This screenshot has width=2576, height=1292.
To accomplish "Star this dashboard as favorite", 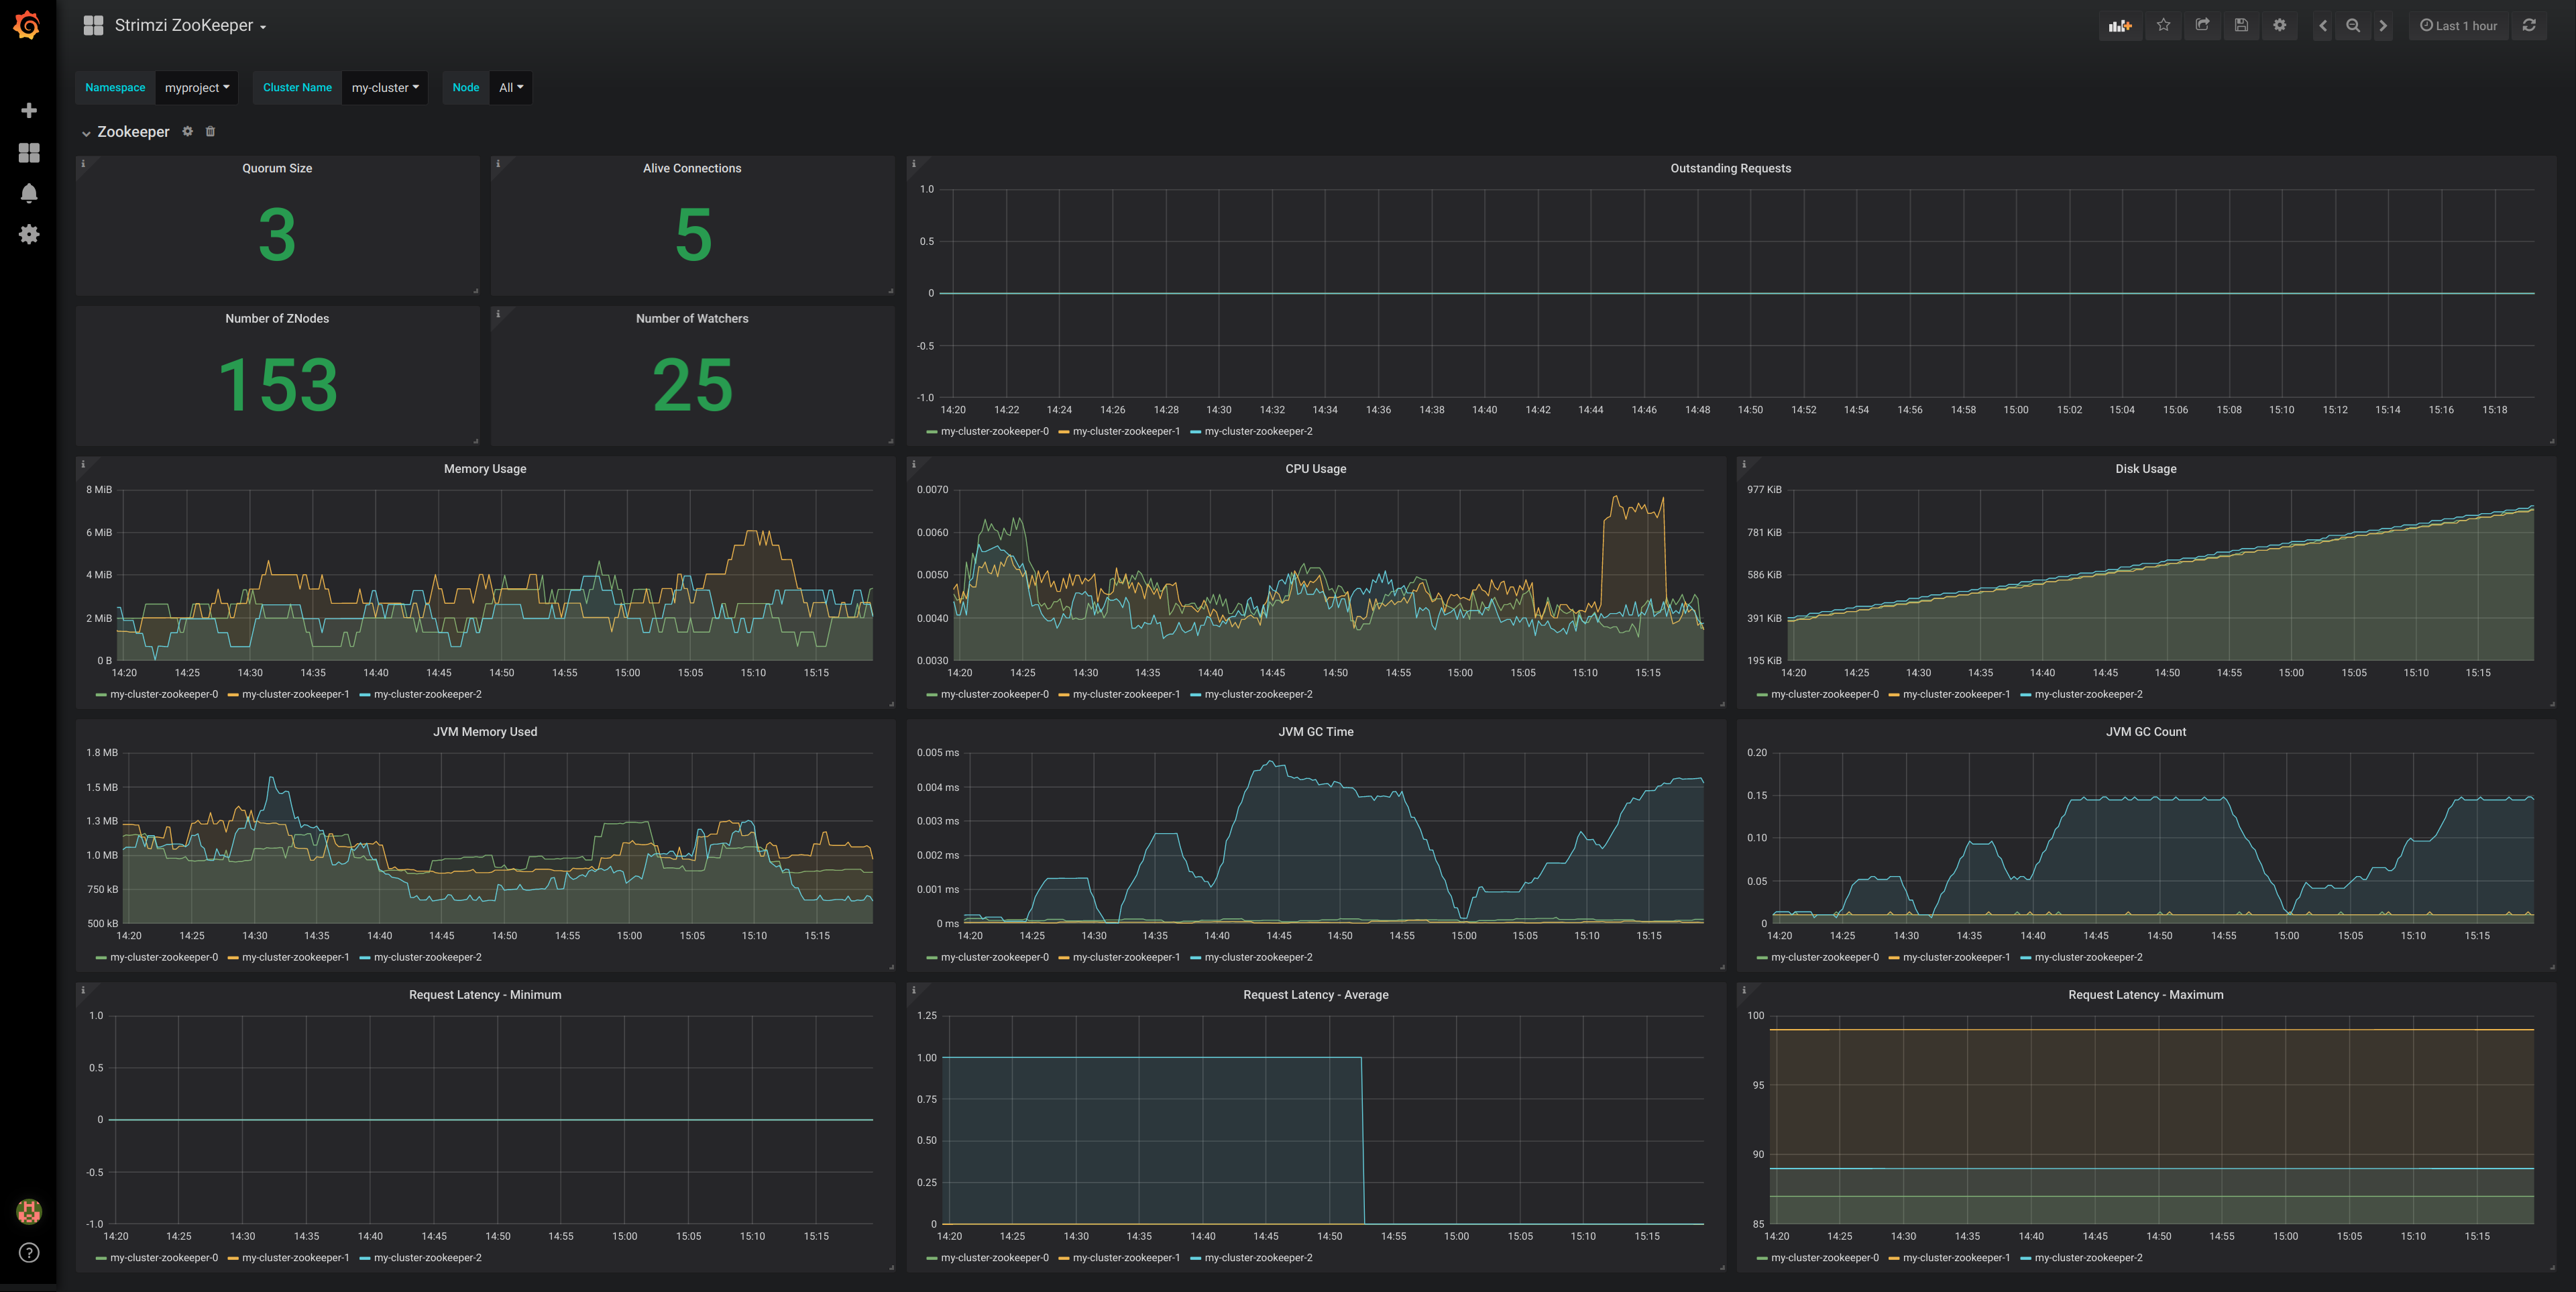I will tap(2164, 26).
